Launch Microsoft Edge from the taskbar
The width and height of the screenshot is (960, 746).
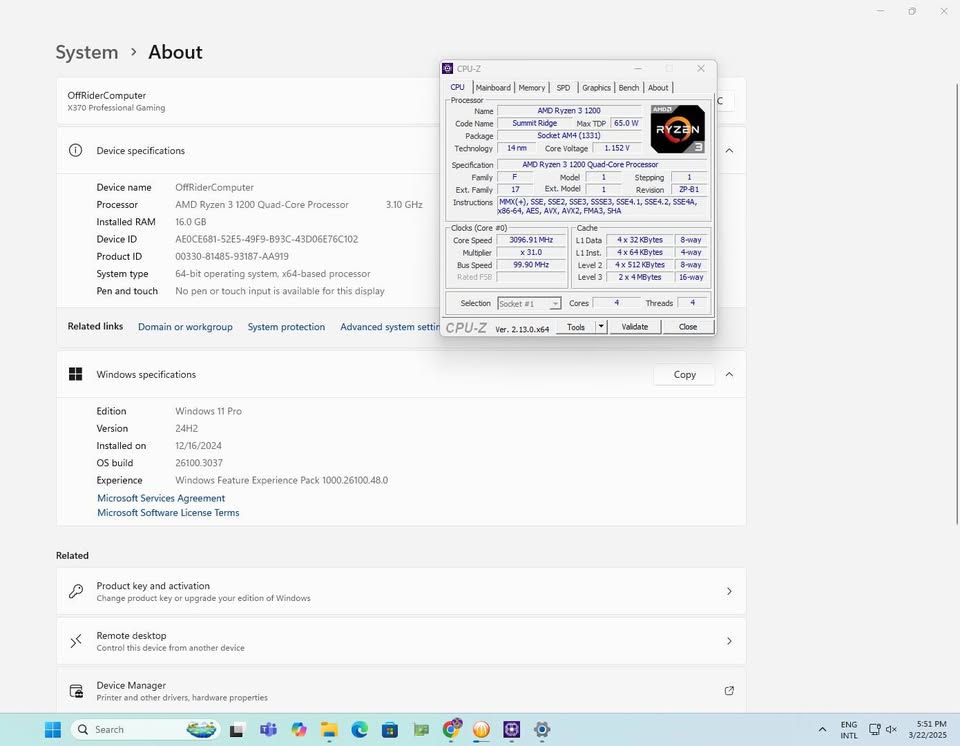coord(359,729)
